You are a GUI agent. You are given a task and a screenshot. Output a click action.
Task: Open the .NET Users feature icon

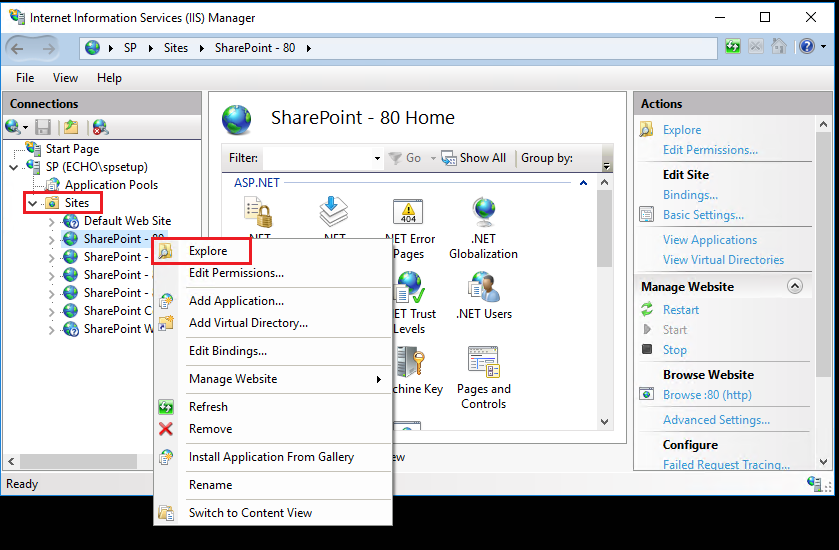484,287
